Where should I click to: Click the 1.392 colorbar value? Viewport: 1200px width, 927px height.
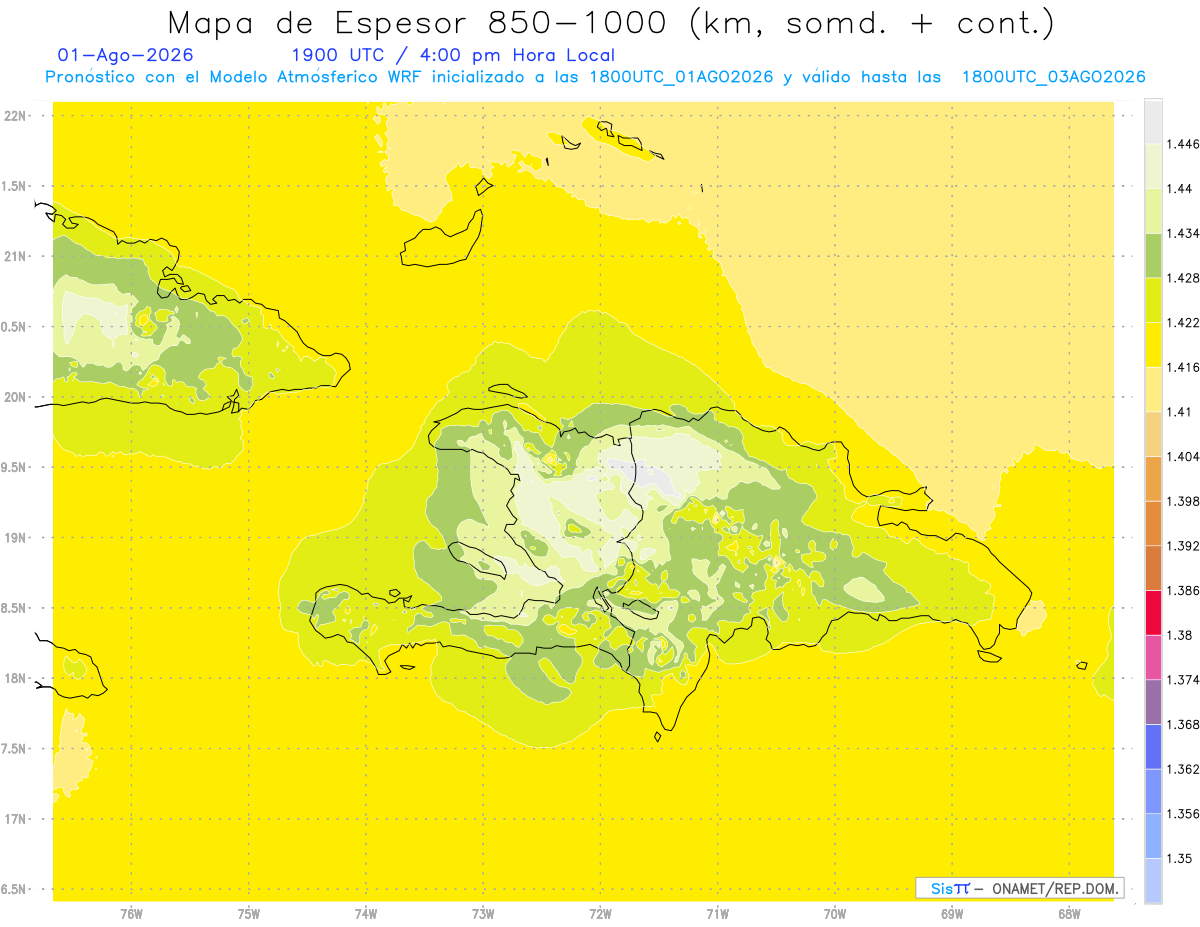click(x=1183, y=546)
